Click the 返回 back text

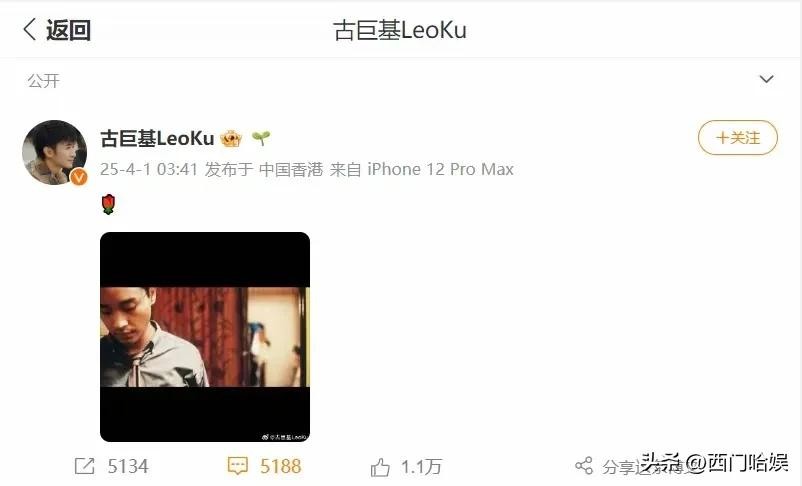pyautogui.click(x=68, y=30)
